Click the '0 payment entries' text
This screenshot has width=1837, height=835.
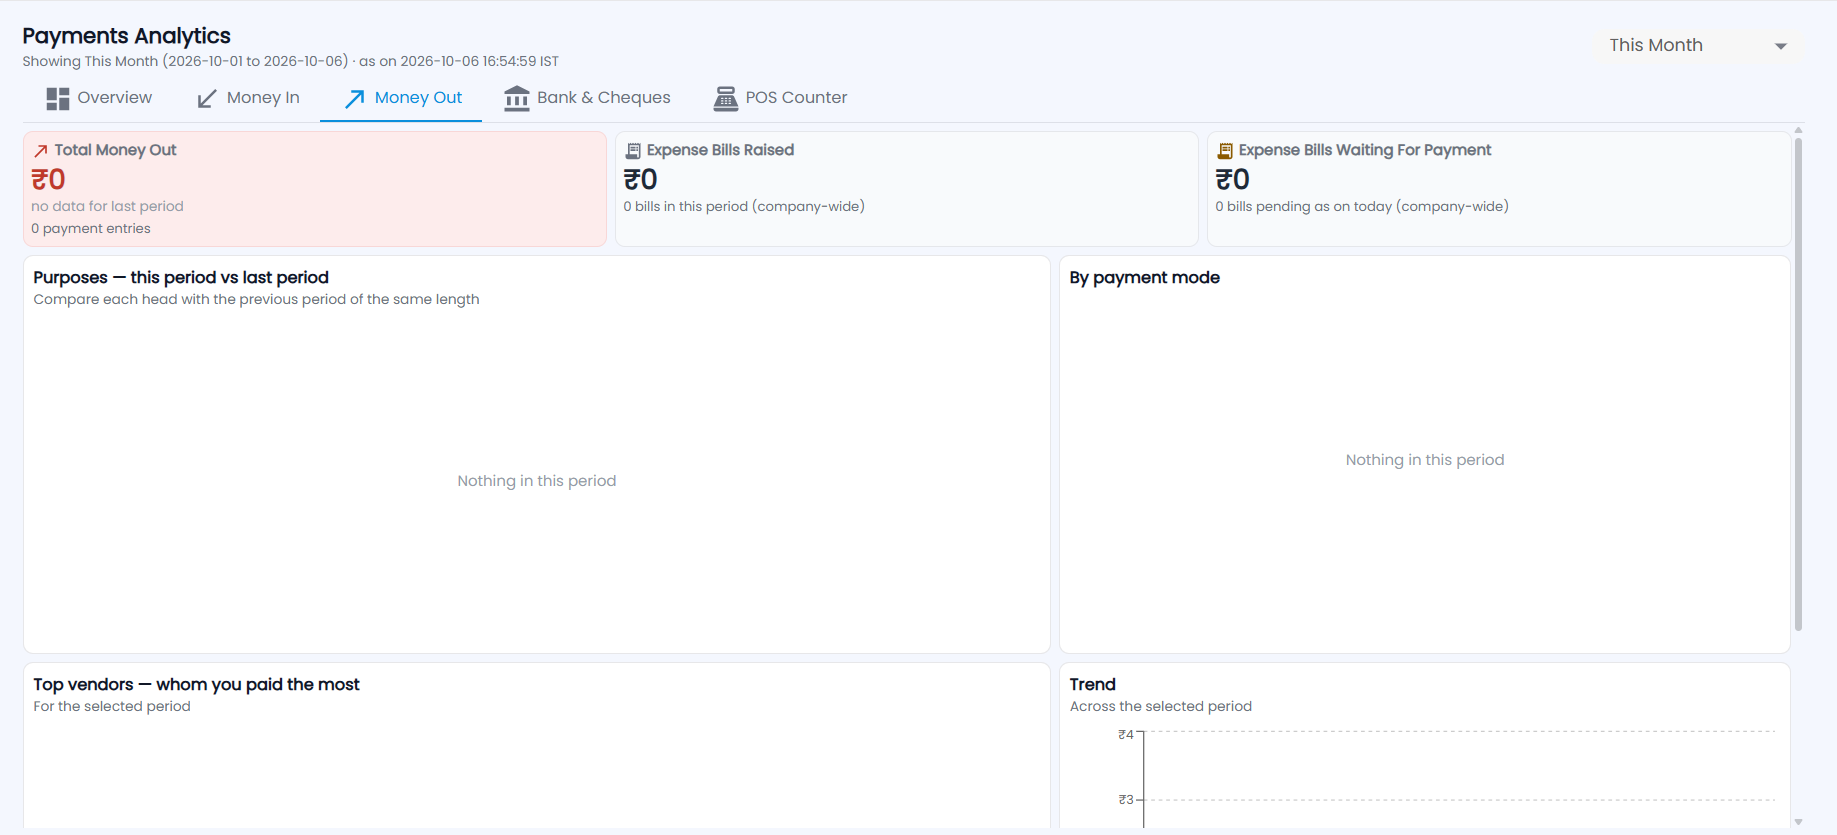point(91,229)
